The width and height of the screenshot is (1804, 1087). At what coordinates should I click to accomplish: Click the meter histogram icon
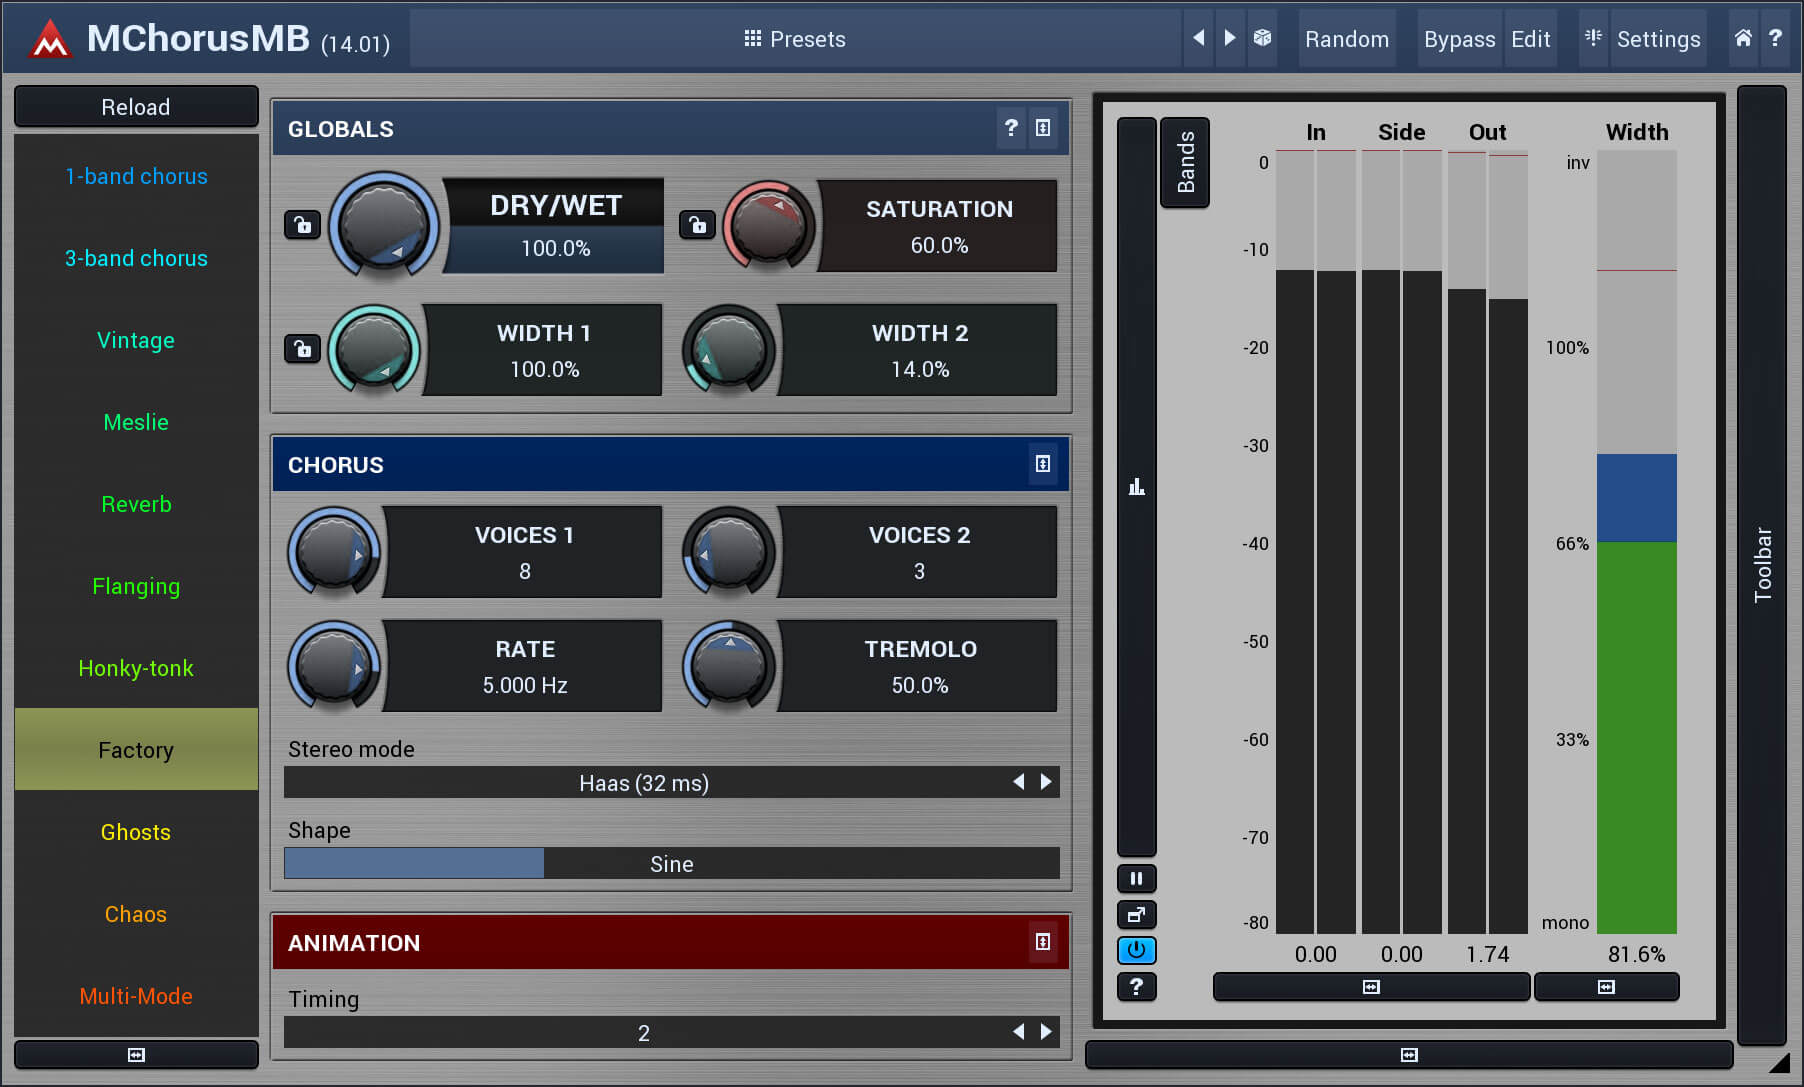coord(1136,487)
